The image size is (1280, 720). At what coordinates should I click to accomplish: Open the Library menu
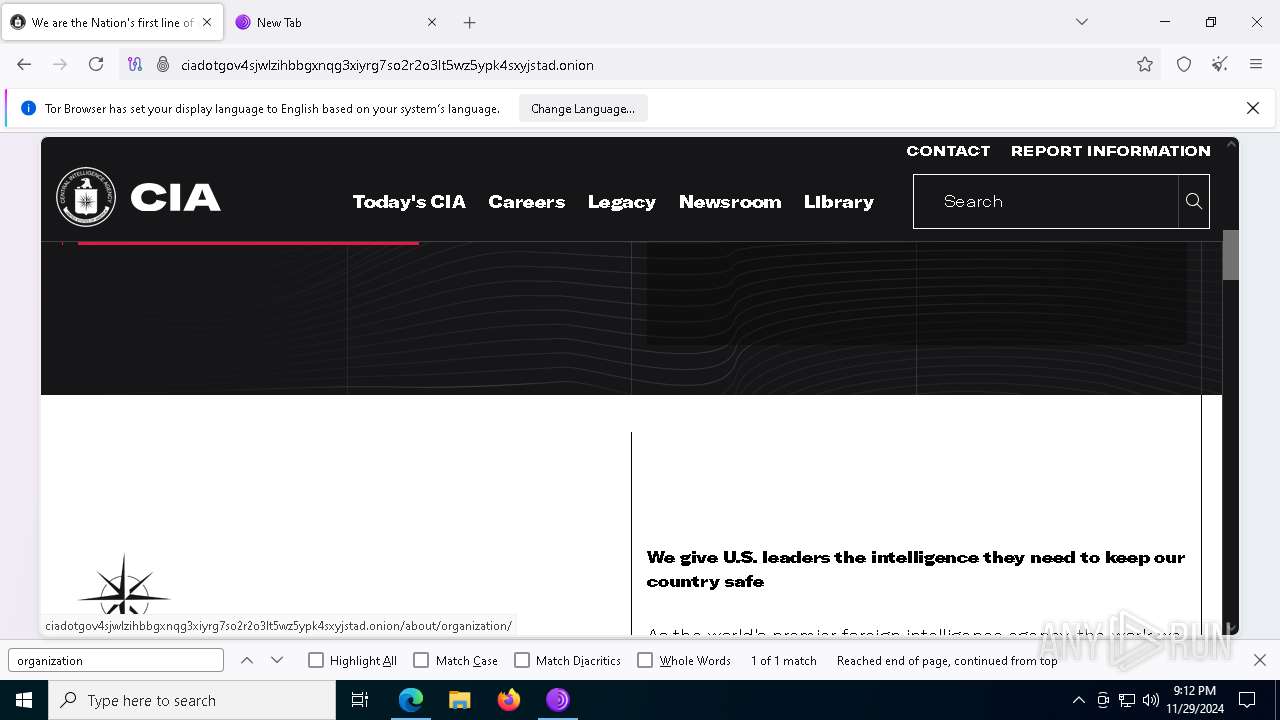[839, 201]
